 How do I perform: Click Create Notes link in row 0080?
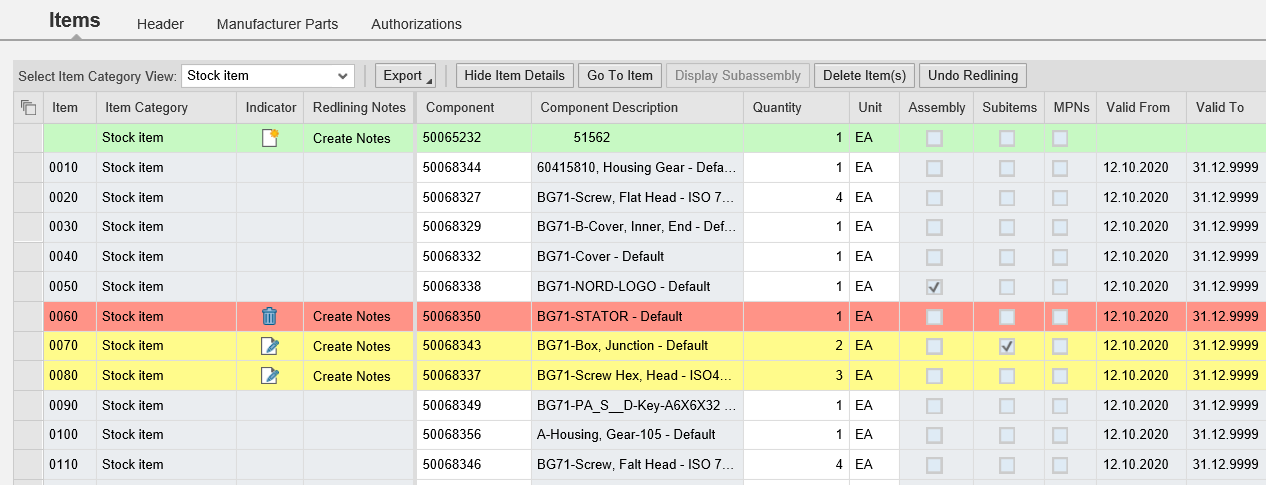[352, 376]
